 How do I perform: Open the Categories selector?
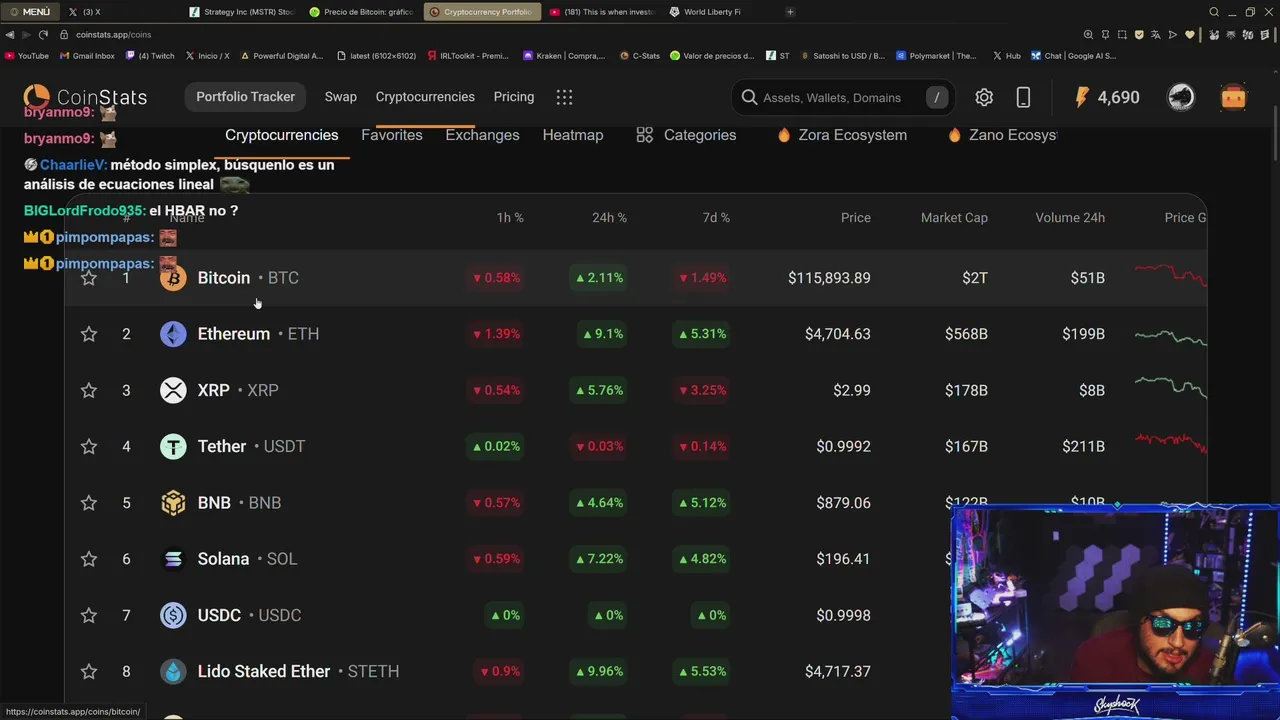pyautogui.click(x=686, y=135)
